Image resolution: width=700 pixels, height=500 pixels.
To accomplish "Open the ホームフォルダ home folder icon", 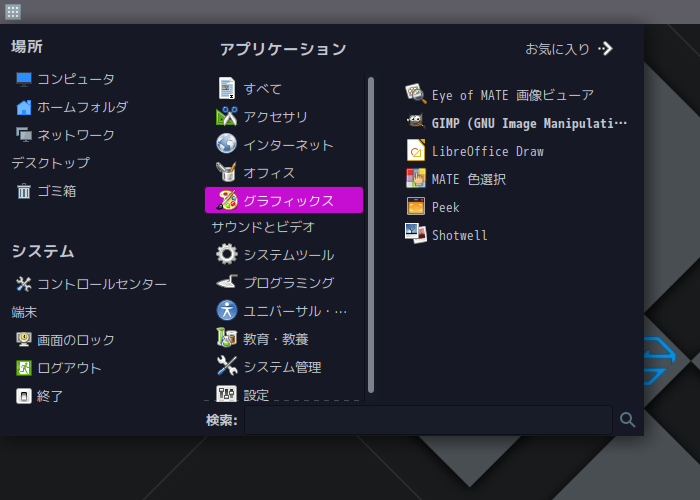I will tap(24, 107).
